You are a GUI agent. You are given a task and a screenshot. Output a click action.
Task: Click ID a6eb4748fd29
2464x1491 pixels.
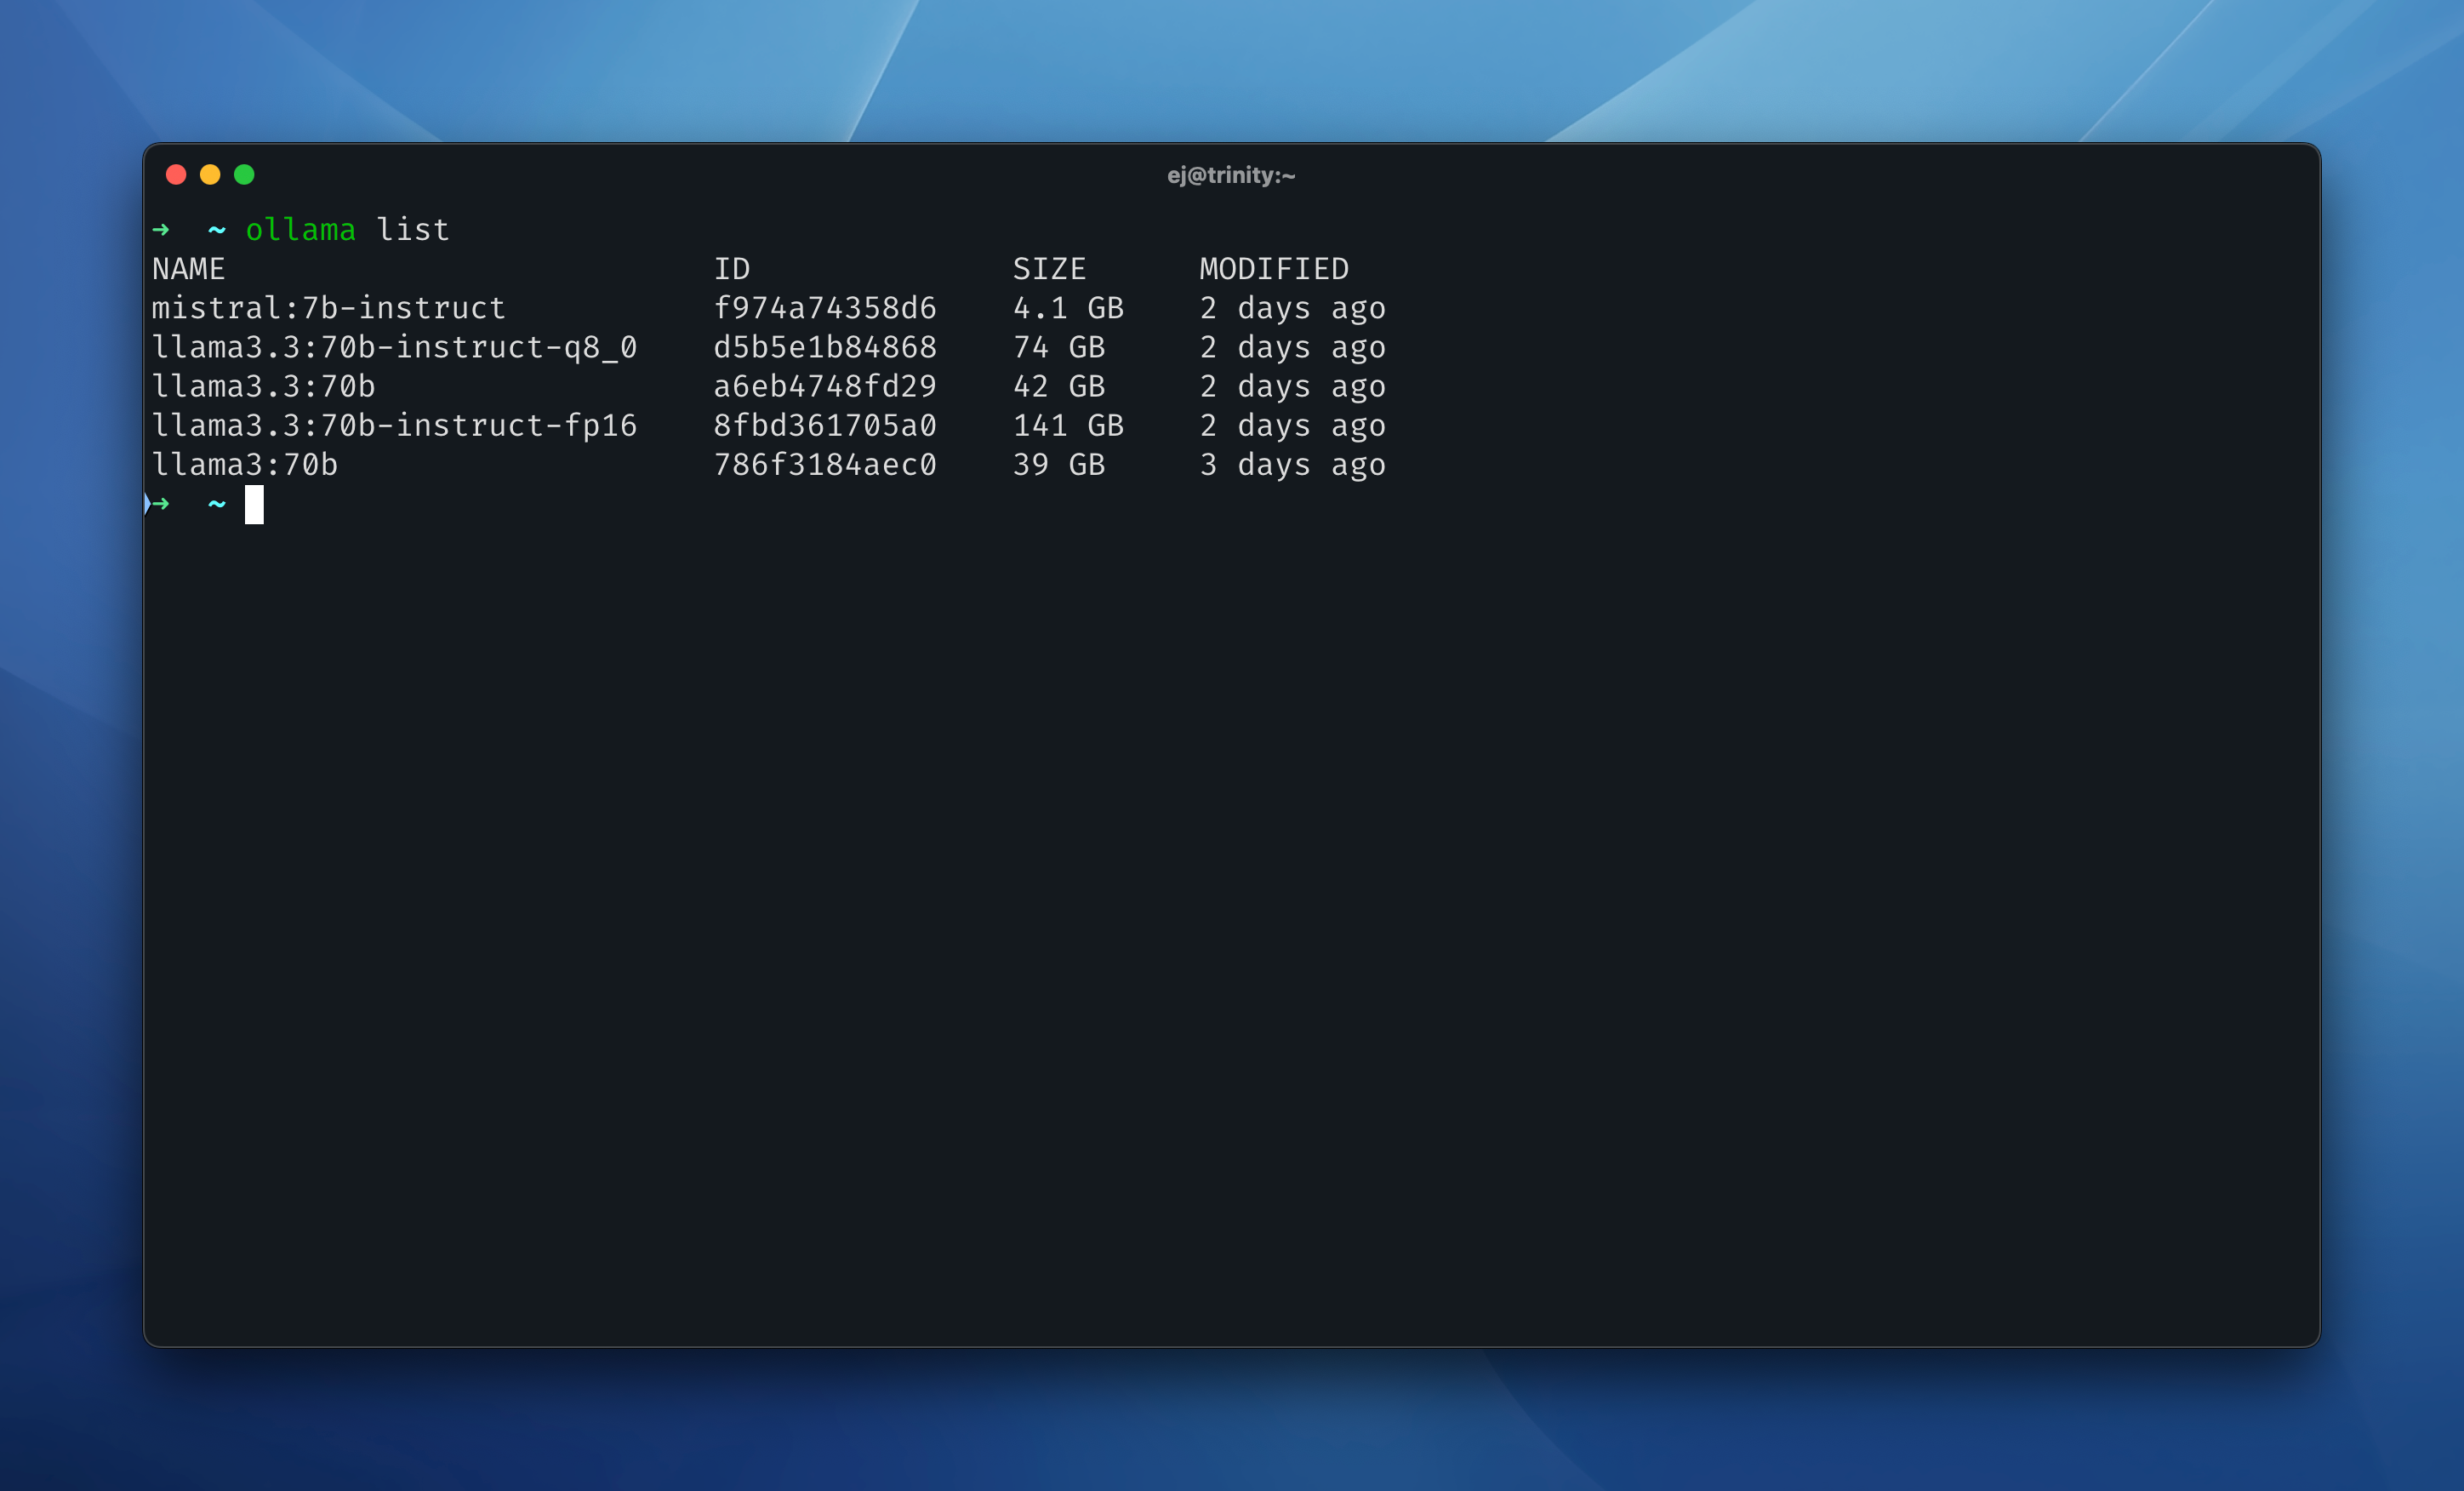[825, 386]
